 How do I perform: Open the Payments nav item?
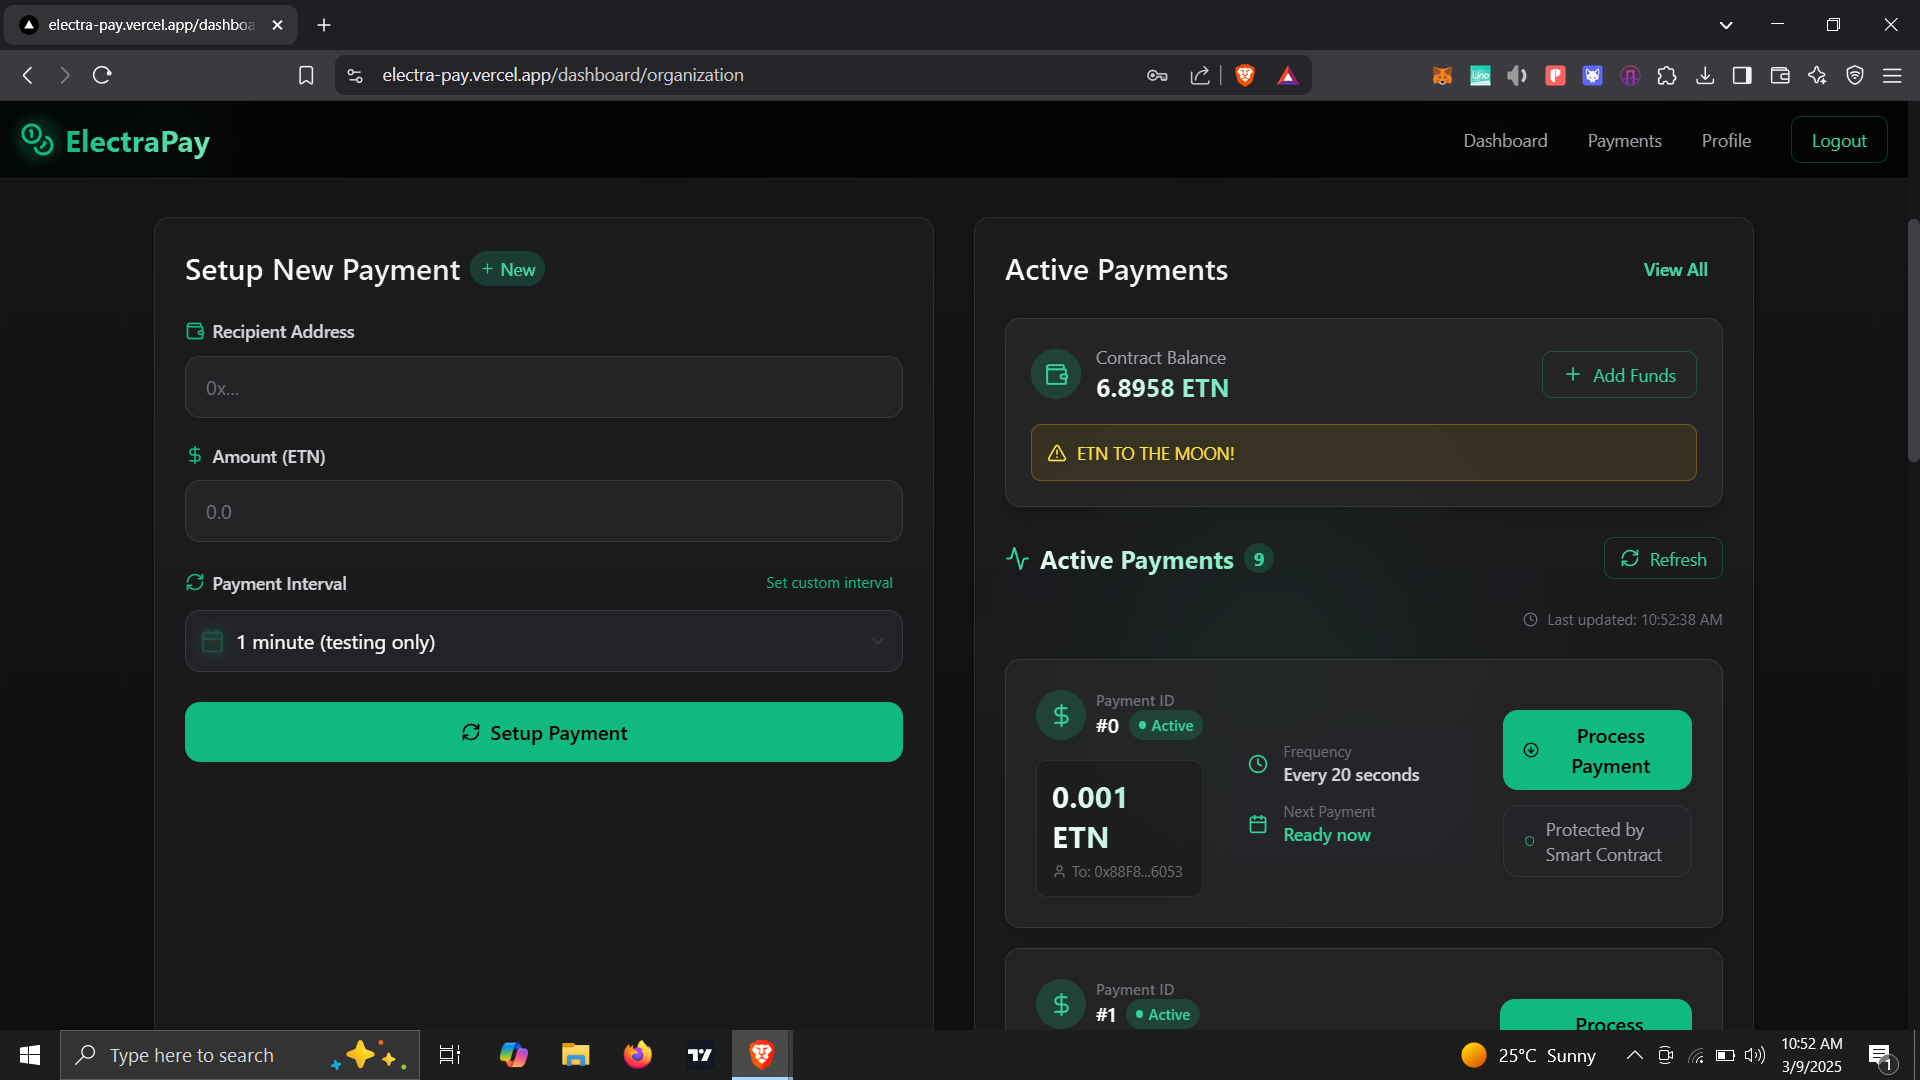tap(1624, 140)
